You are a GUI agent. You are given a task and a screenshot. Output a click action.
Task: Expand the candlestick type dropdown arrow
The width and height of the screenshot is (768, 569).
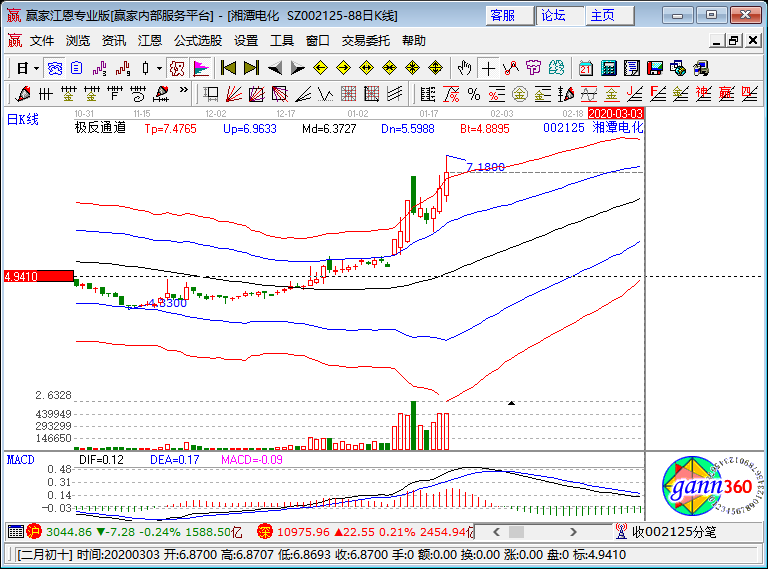point(159,69)
